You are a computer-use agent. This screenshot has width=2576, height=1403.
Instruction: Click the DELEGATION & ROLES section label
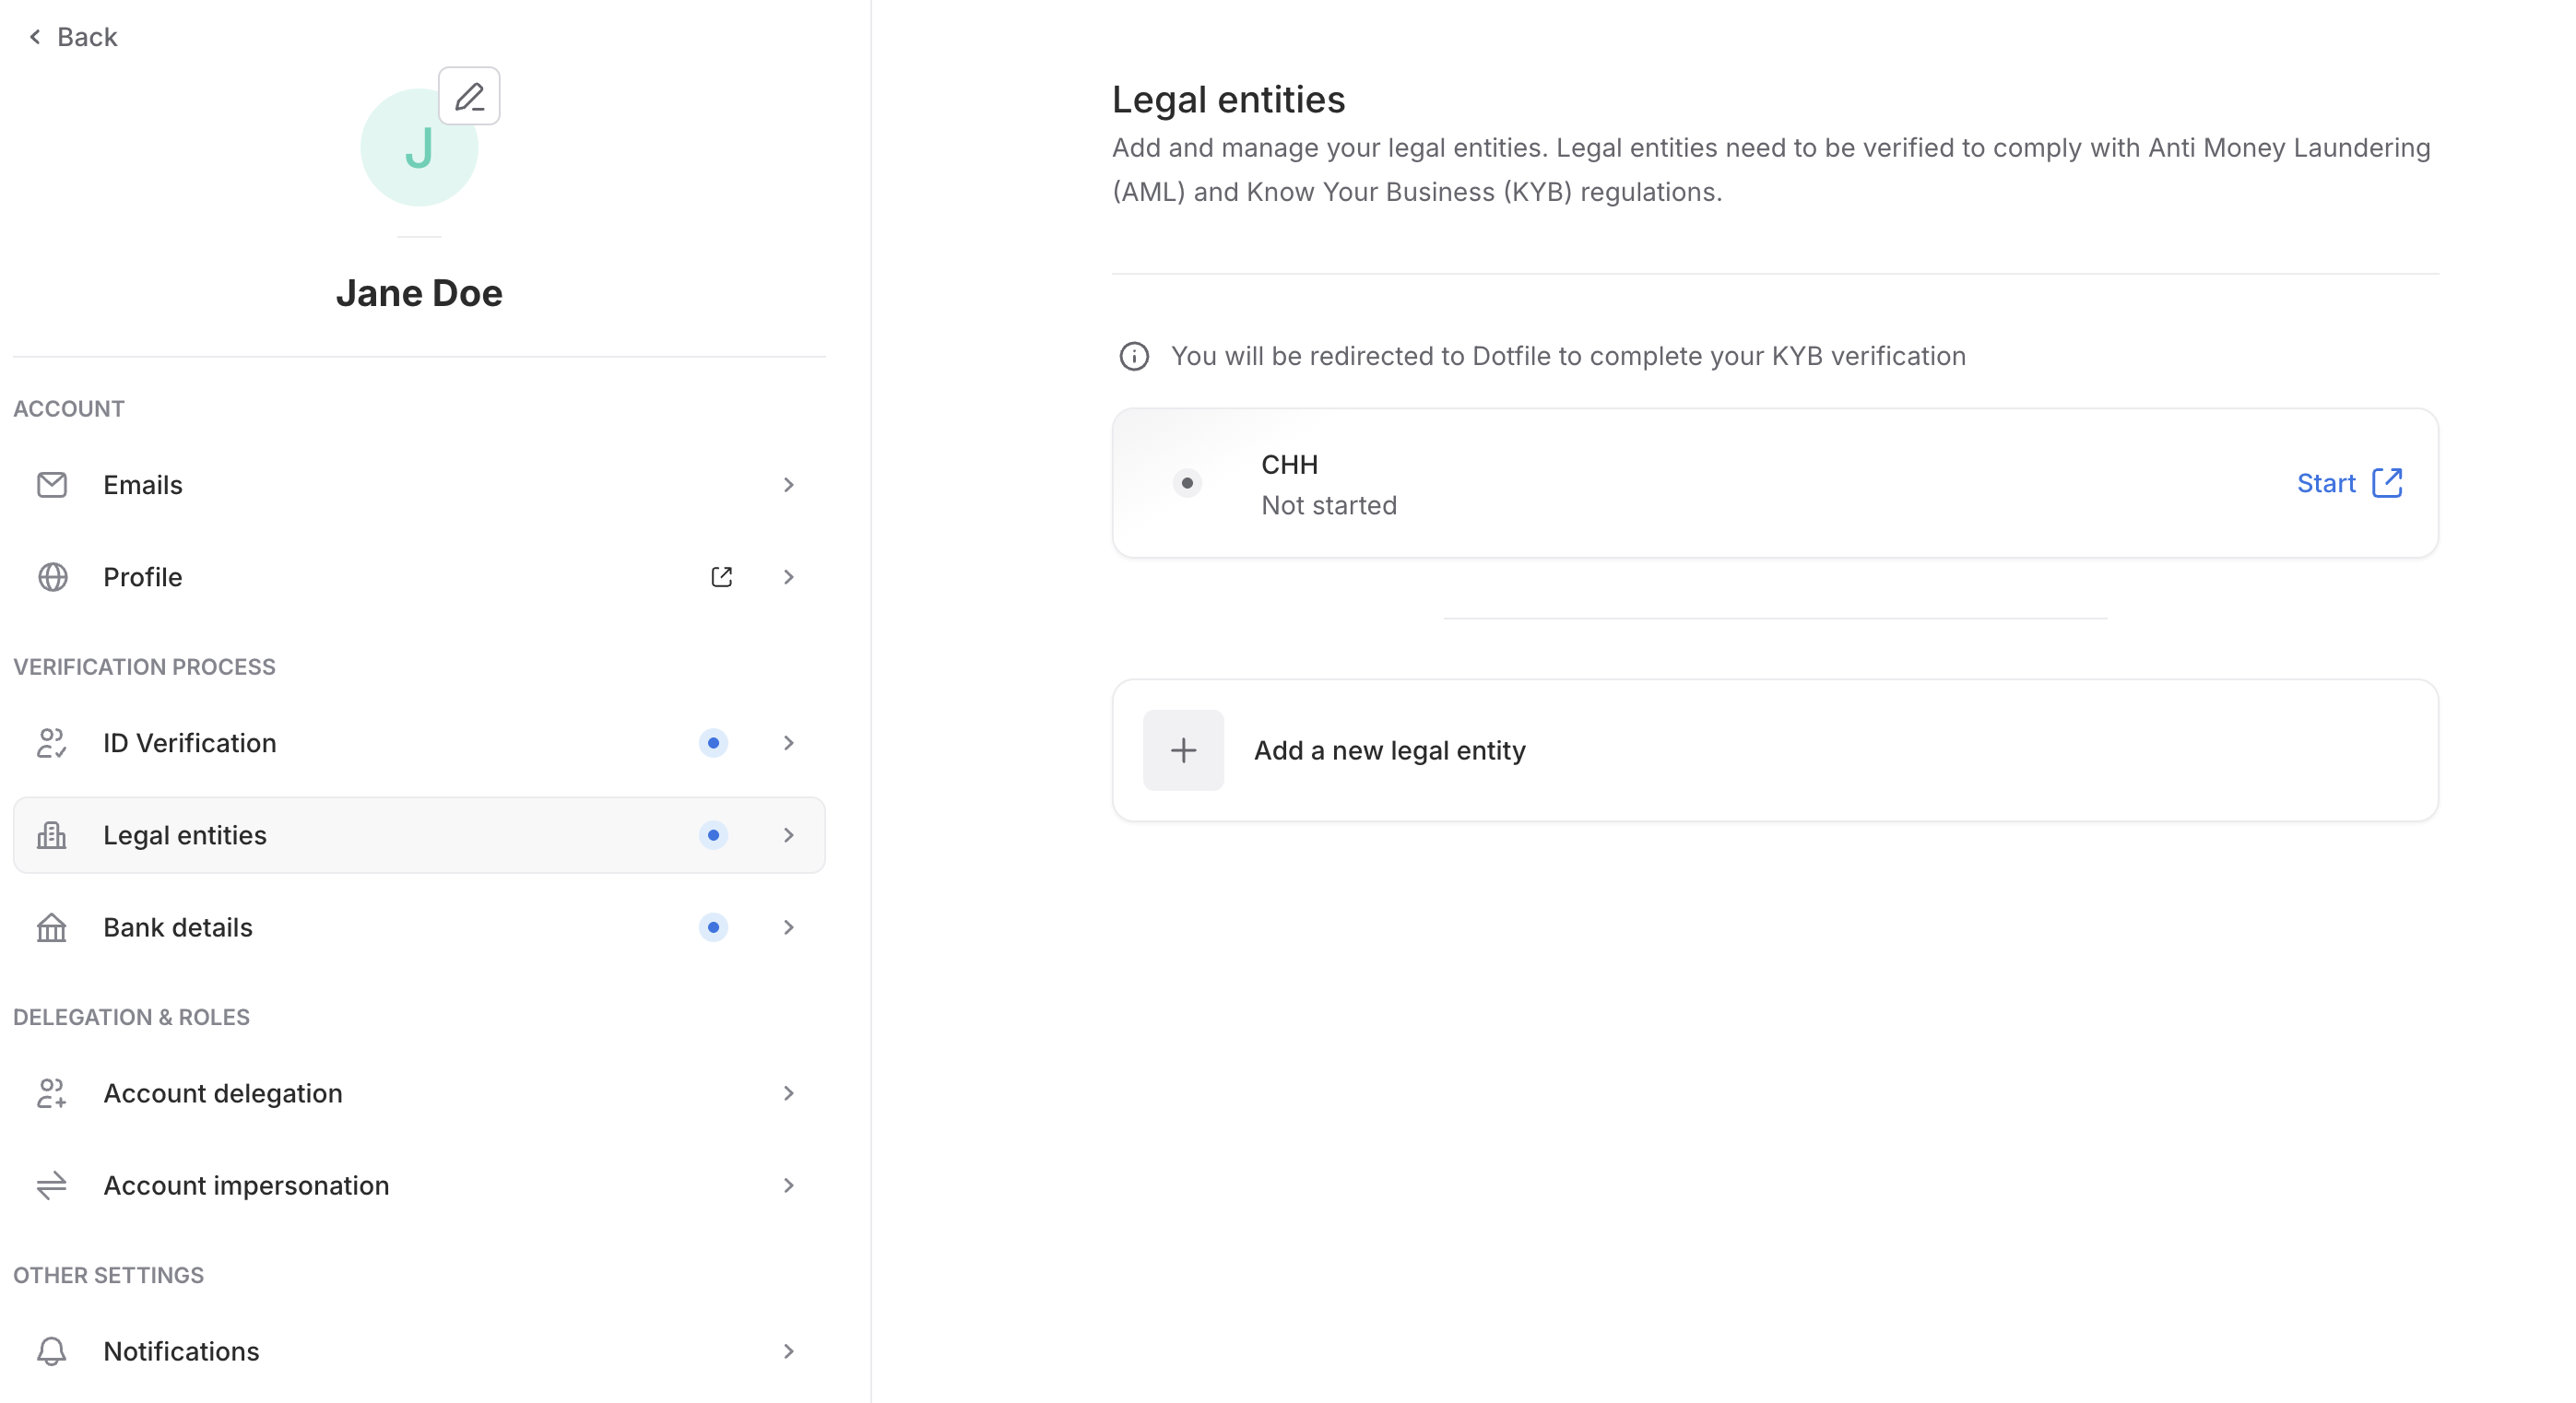click(131, 1016)
